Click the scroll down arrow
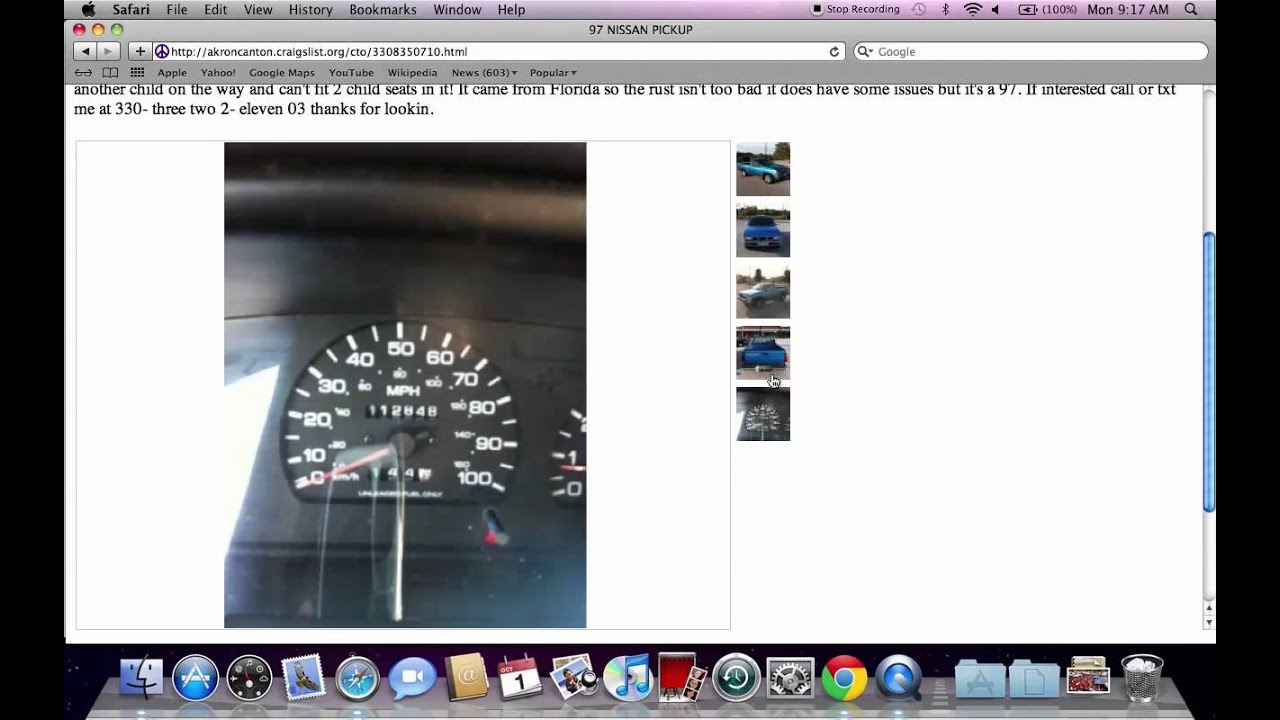Image resolution: width=1280 pixels, height=720 pixels. click(1209, 622)
